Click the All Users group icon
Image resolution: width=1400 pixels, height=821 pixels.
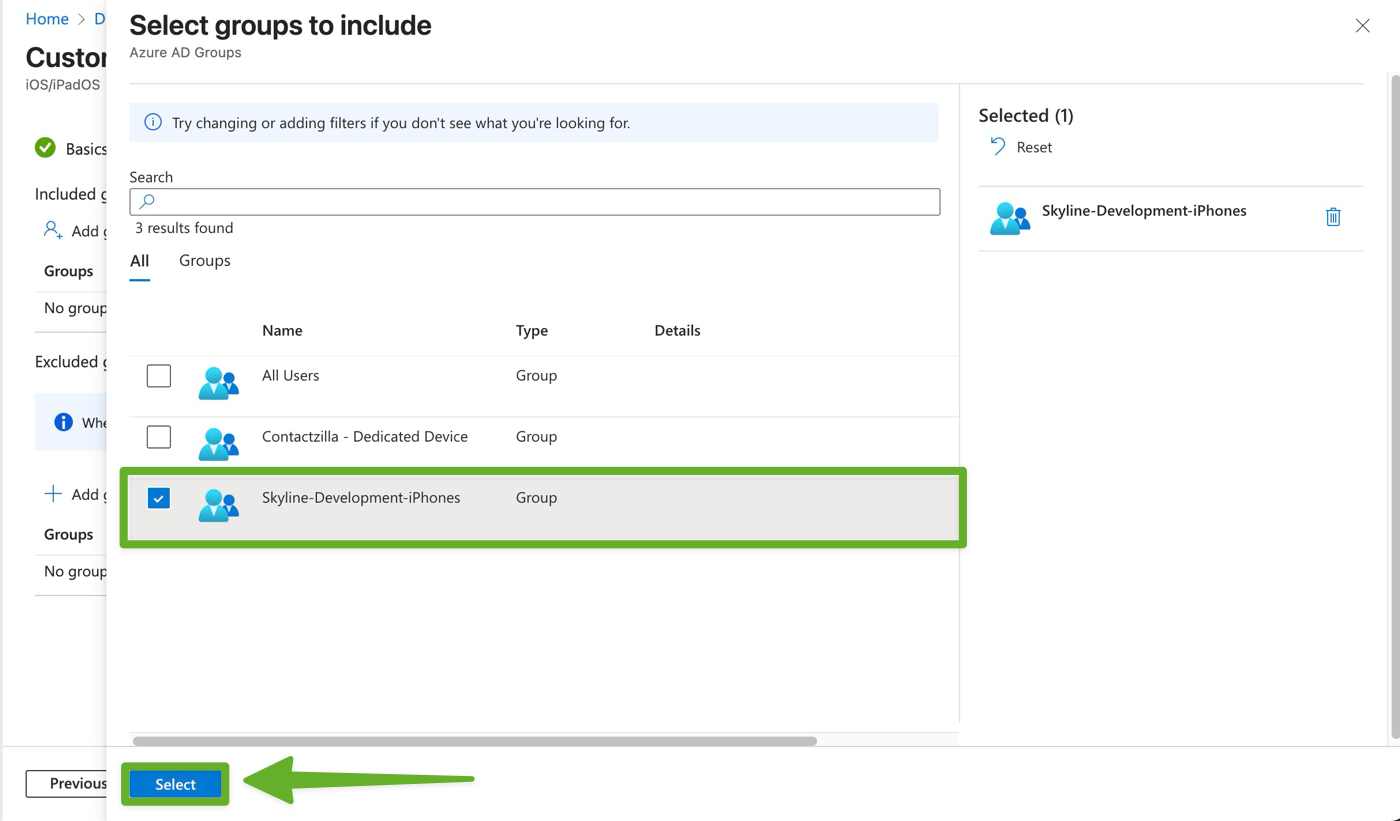[218, 383]
